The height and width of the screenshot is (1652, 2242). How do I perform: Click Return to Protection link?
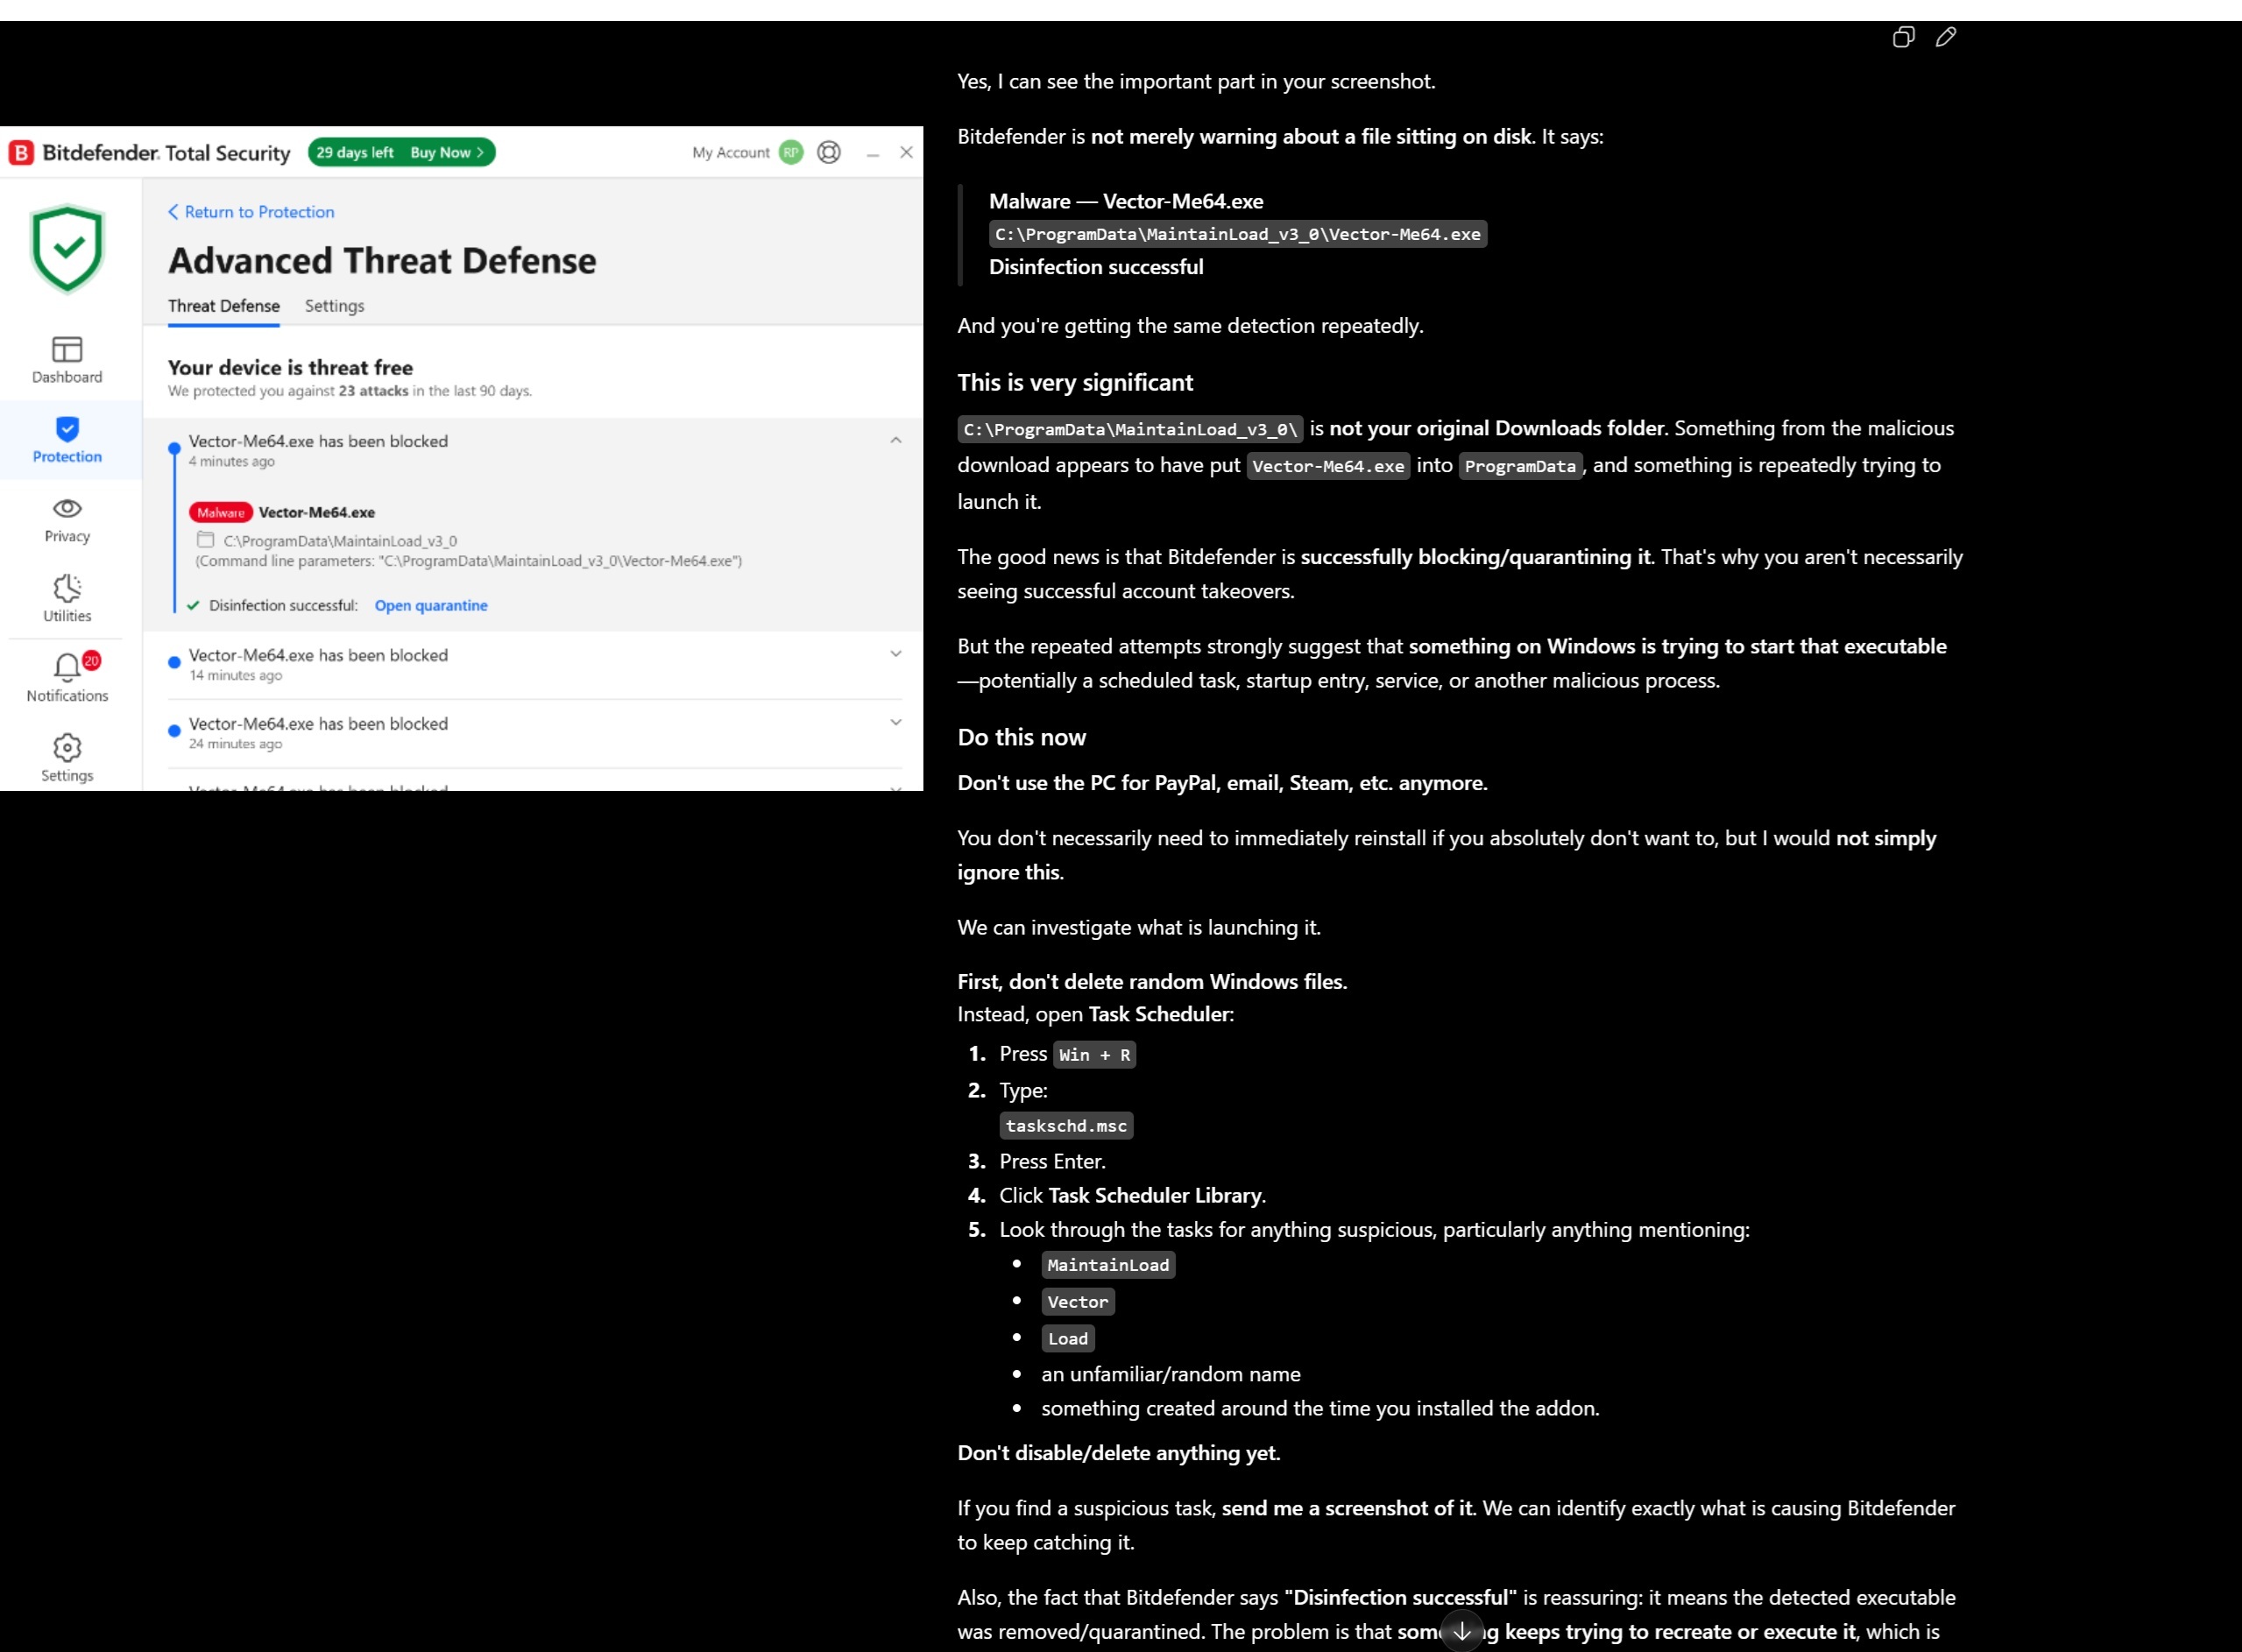tap(251, 212)
